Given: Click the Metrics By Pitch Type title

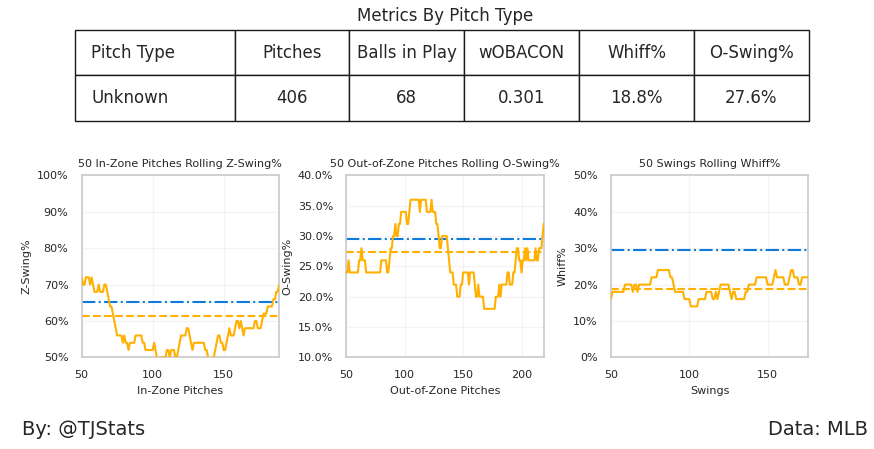Looking at the screenshot, I should click(x=445, y=16).
